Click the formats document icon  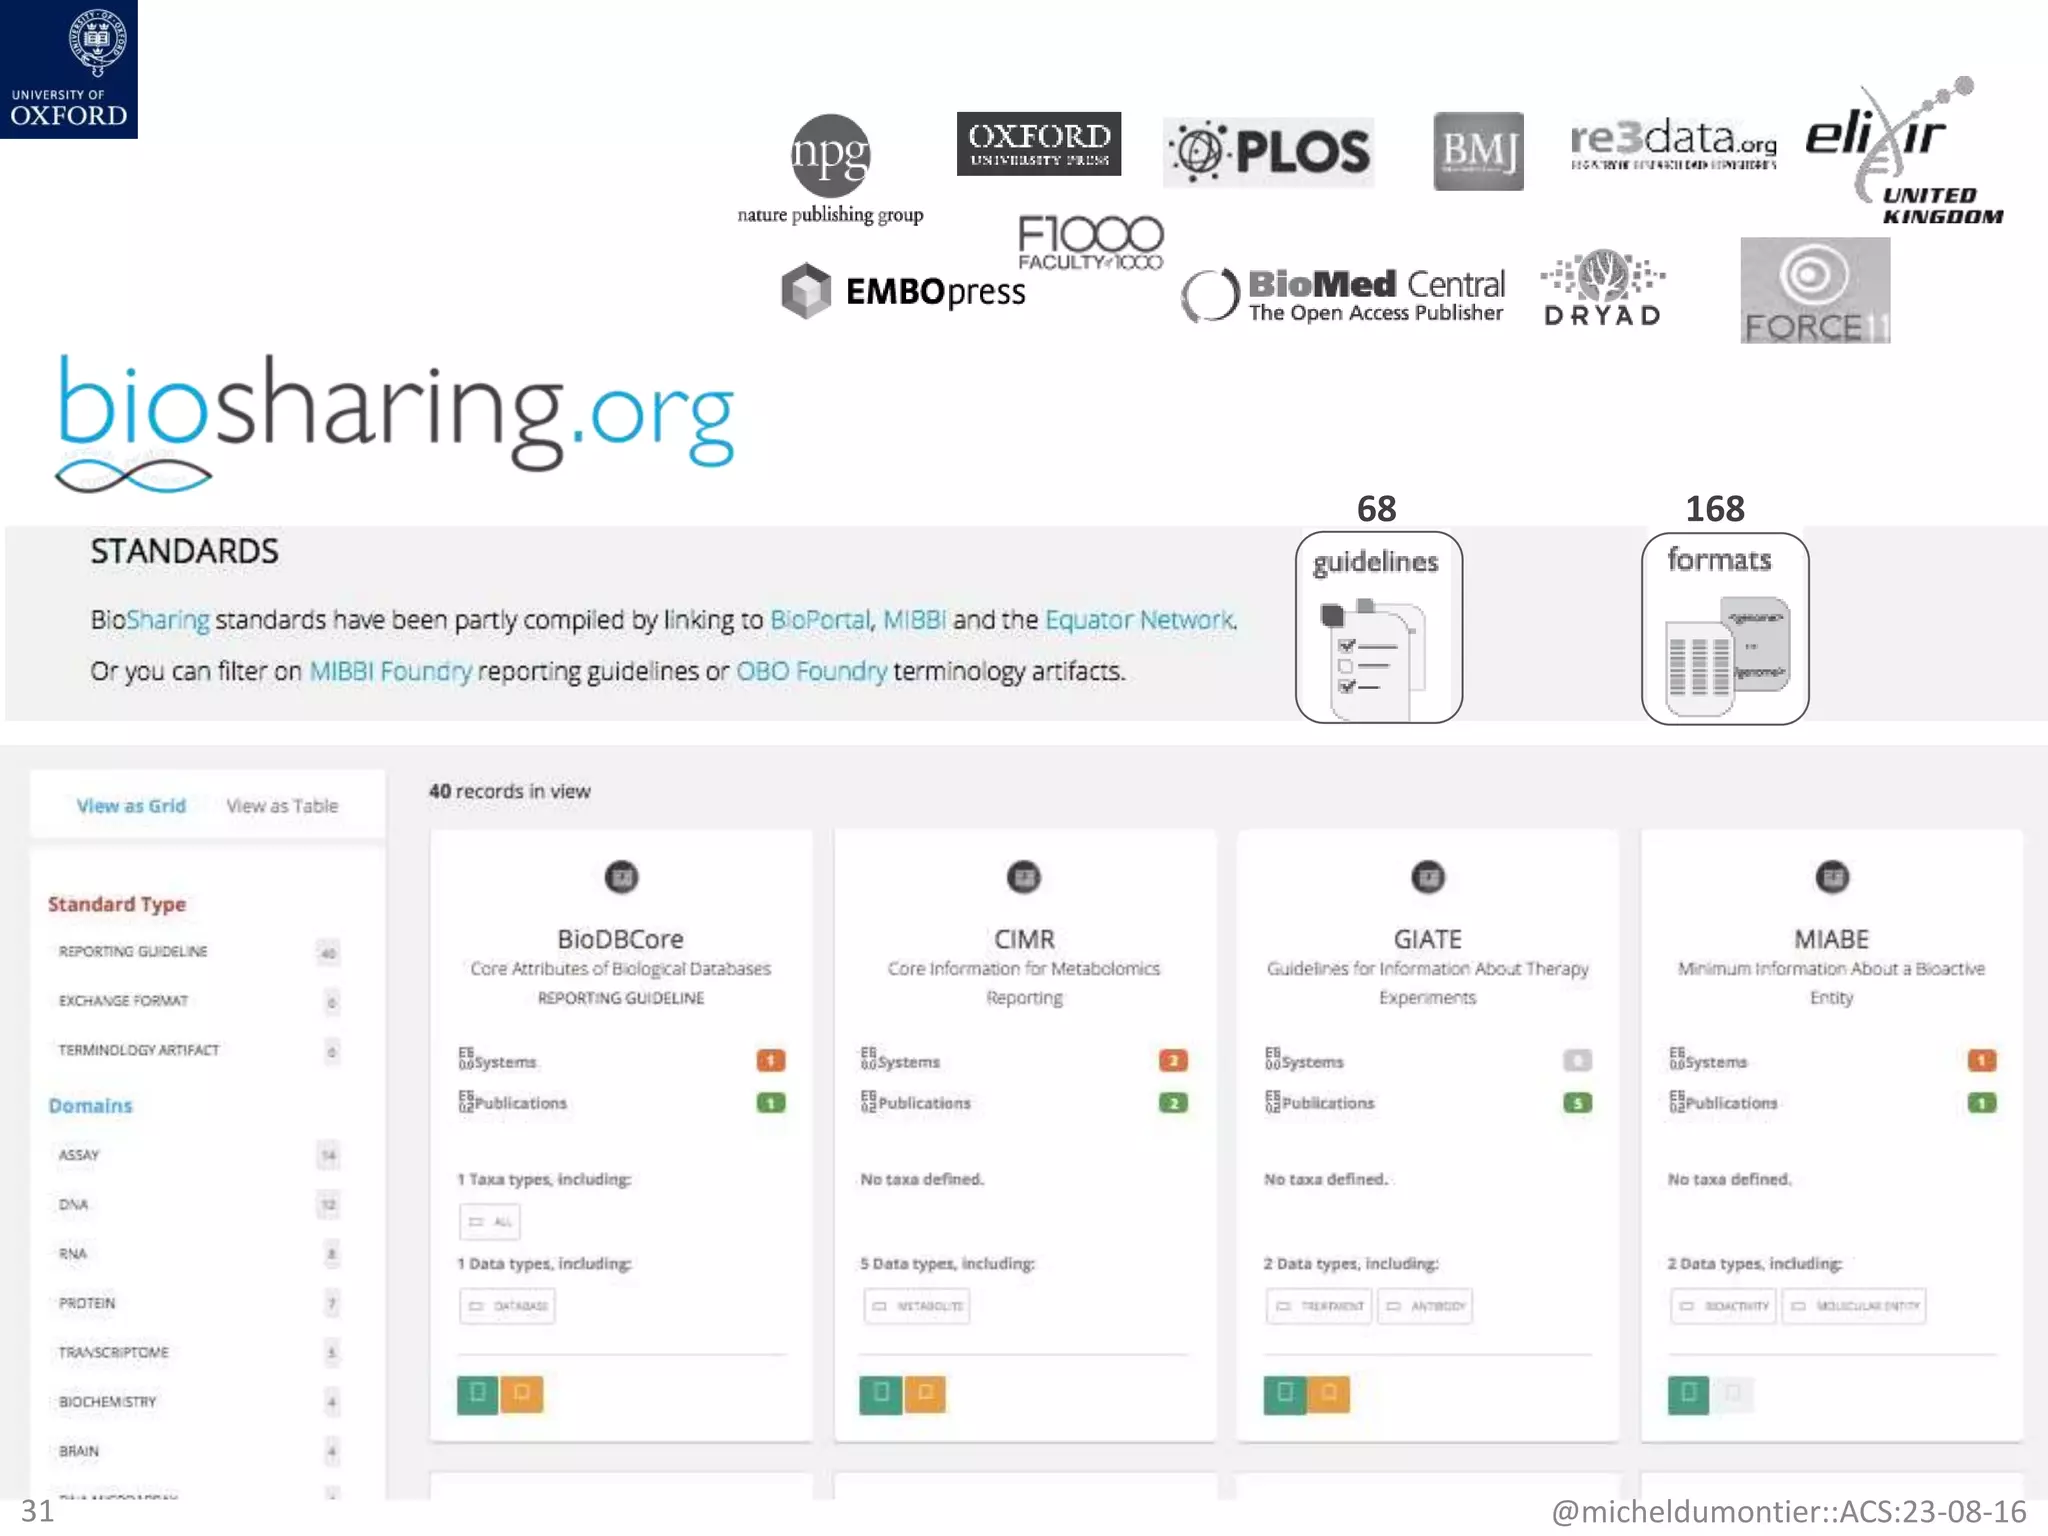pos(1725,656)
